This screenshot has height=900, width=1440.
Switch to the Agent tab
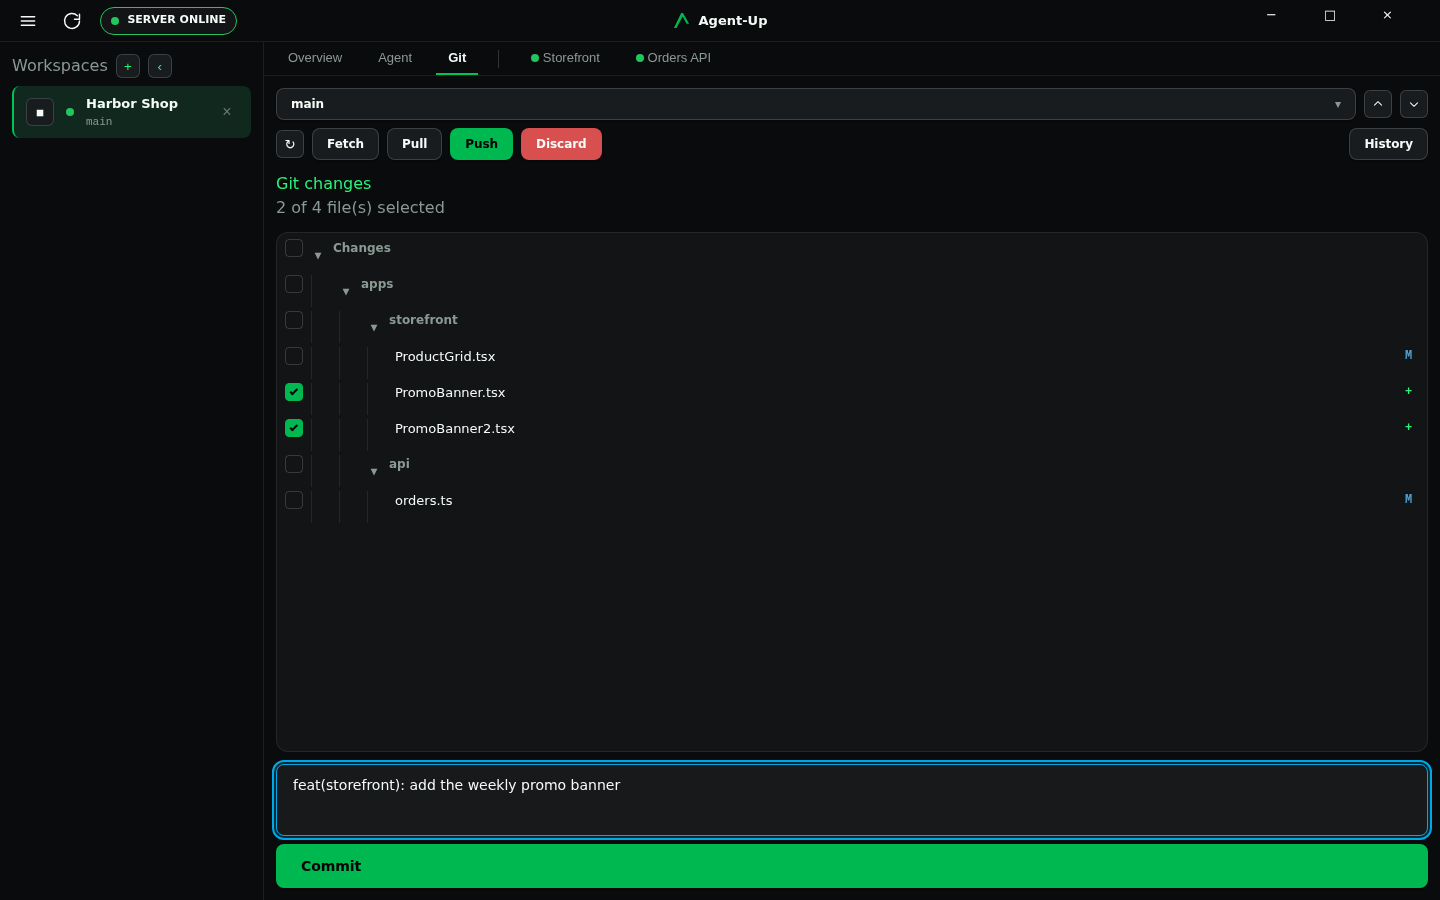click(395, 58)
